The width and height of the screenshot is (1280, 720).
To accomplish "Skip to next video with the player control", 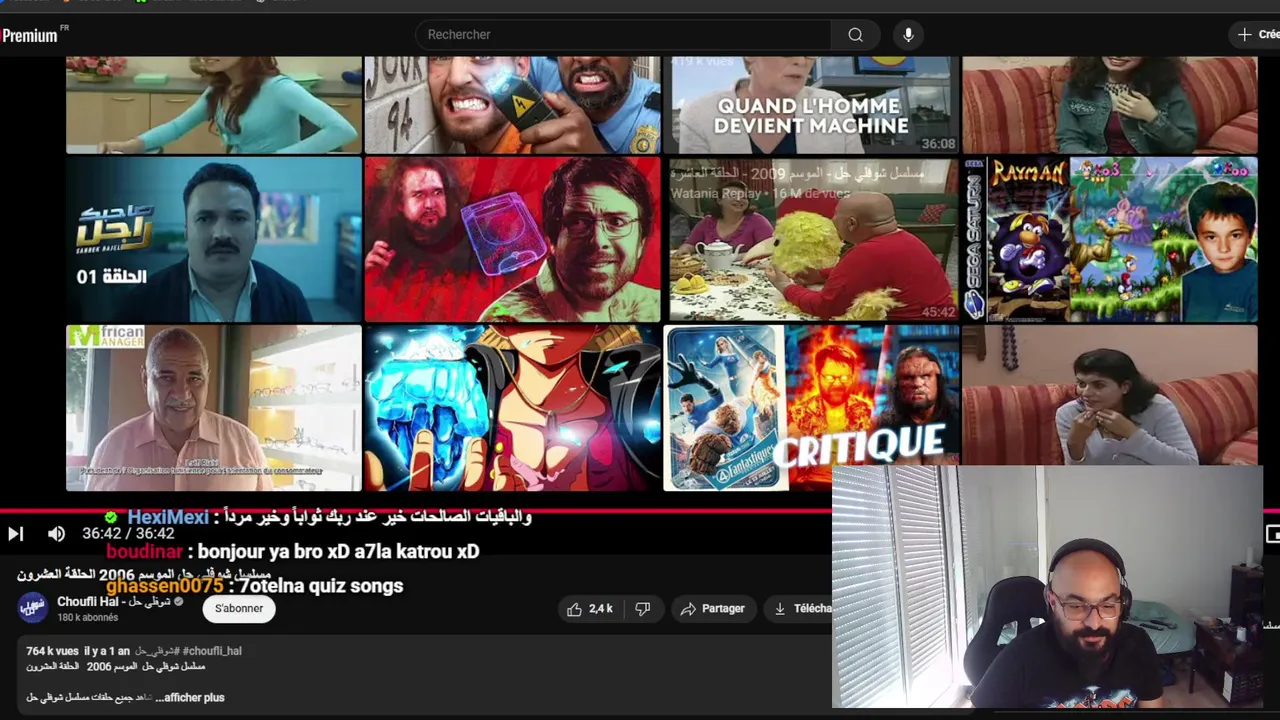I will (x=15, y=534).
